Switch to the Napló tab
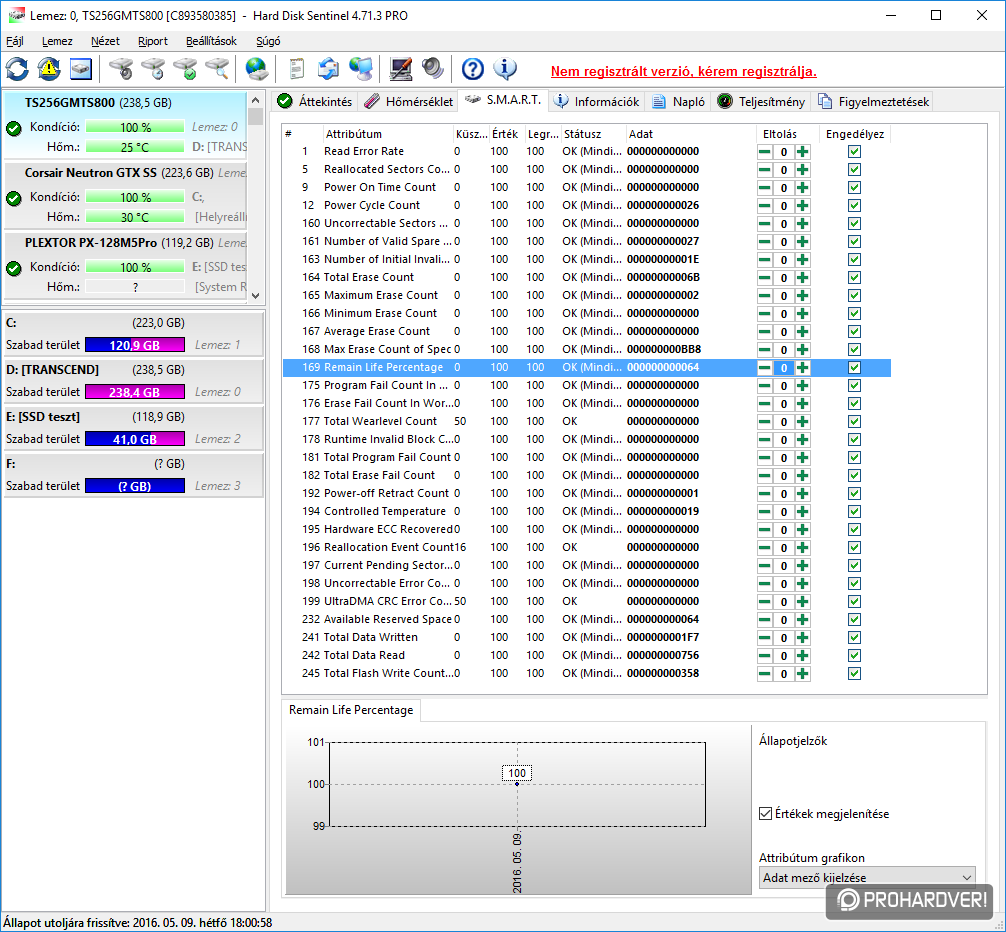This screenshot has width=1006, height=932. coord(678,101)
